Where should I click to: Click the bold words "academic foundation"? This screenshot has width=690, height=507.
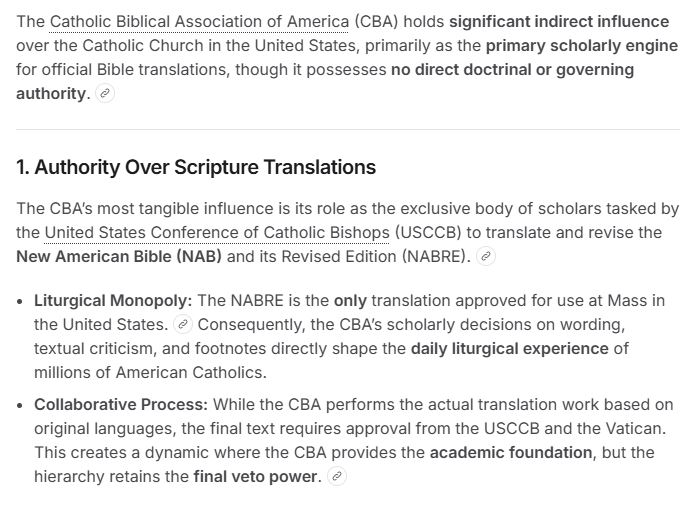tap(511, 452)
